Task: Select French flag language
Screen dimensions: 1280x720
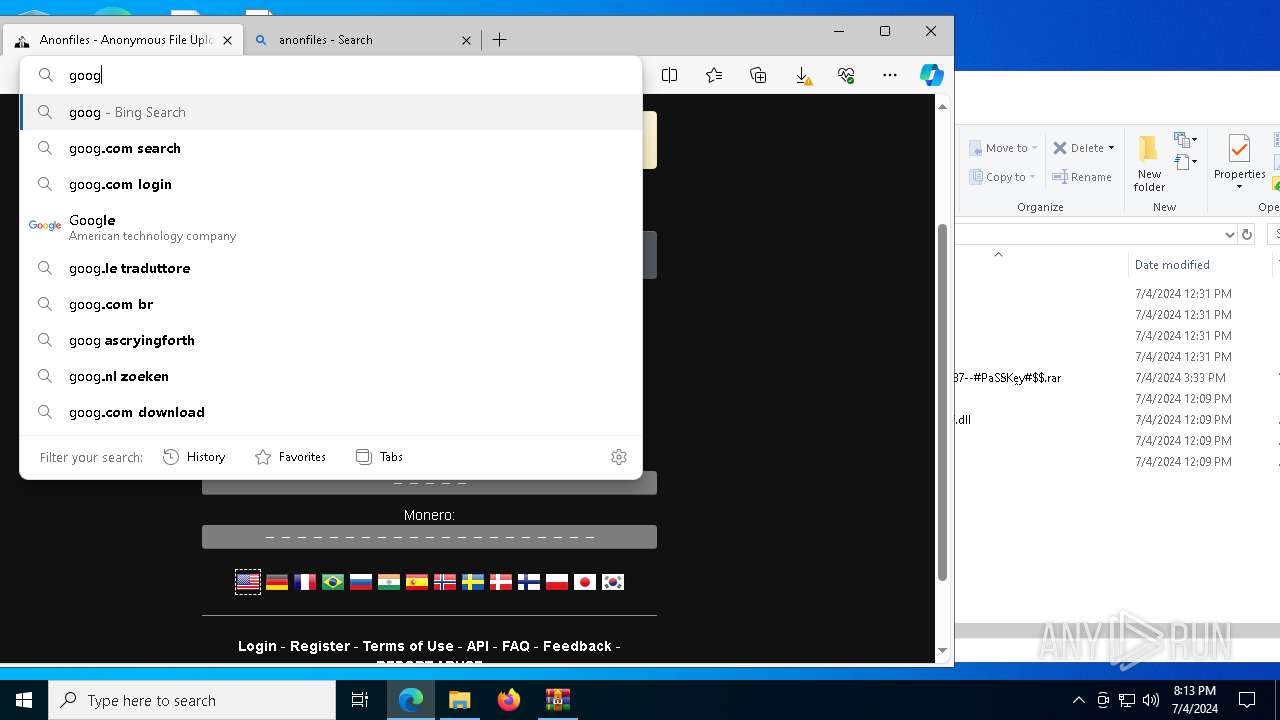Action: 305,582
